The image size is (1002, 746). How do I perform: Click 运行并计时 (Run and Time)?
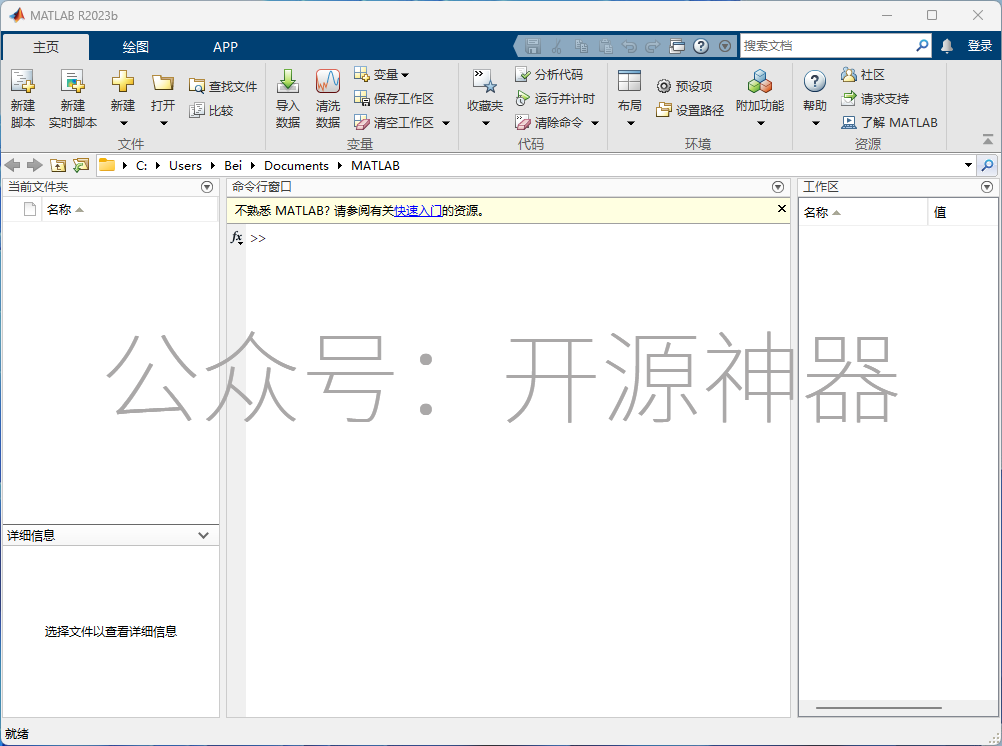tap(555, 98)
